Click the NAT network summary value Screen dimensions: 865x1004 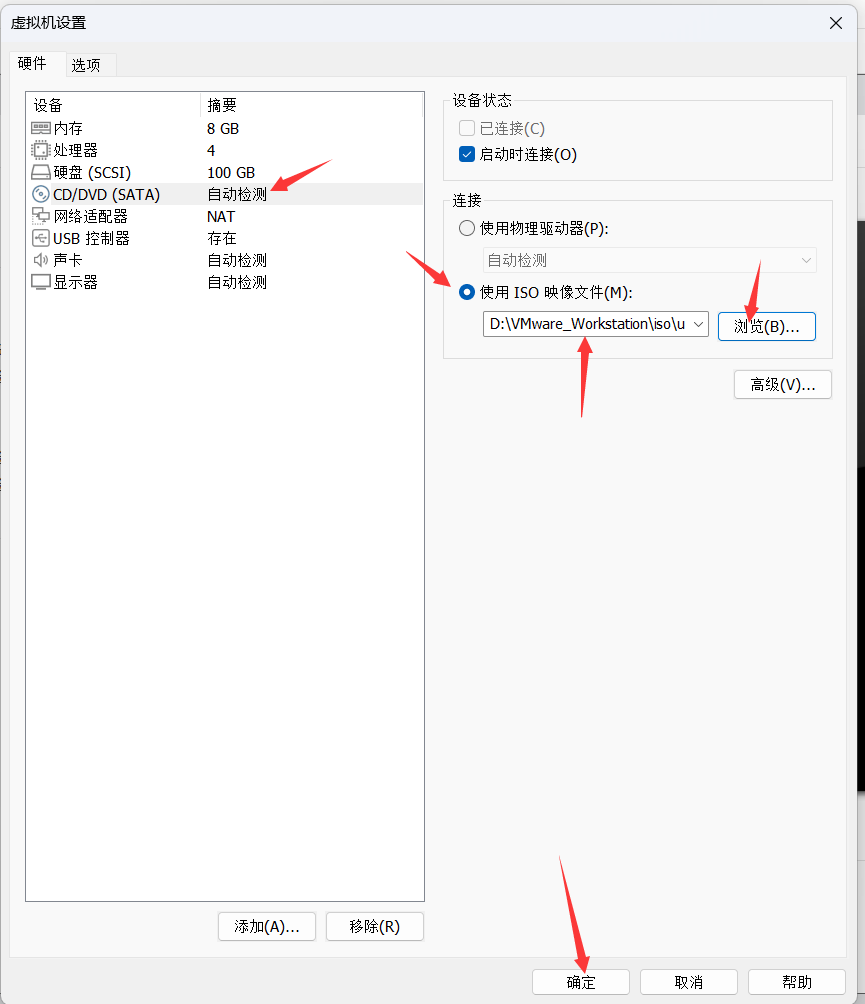tap(221, 216)
